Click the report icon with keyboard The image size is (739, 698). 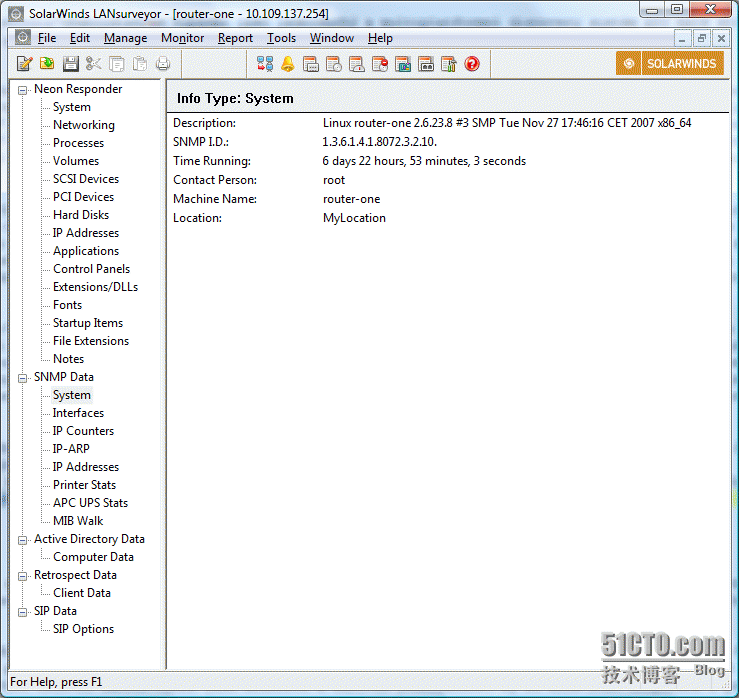coord(311,64)
